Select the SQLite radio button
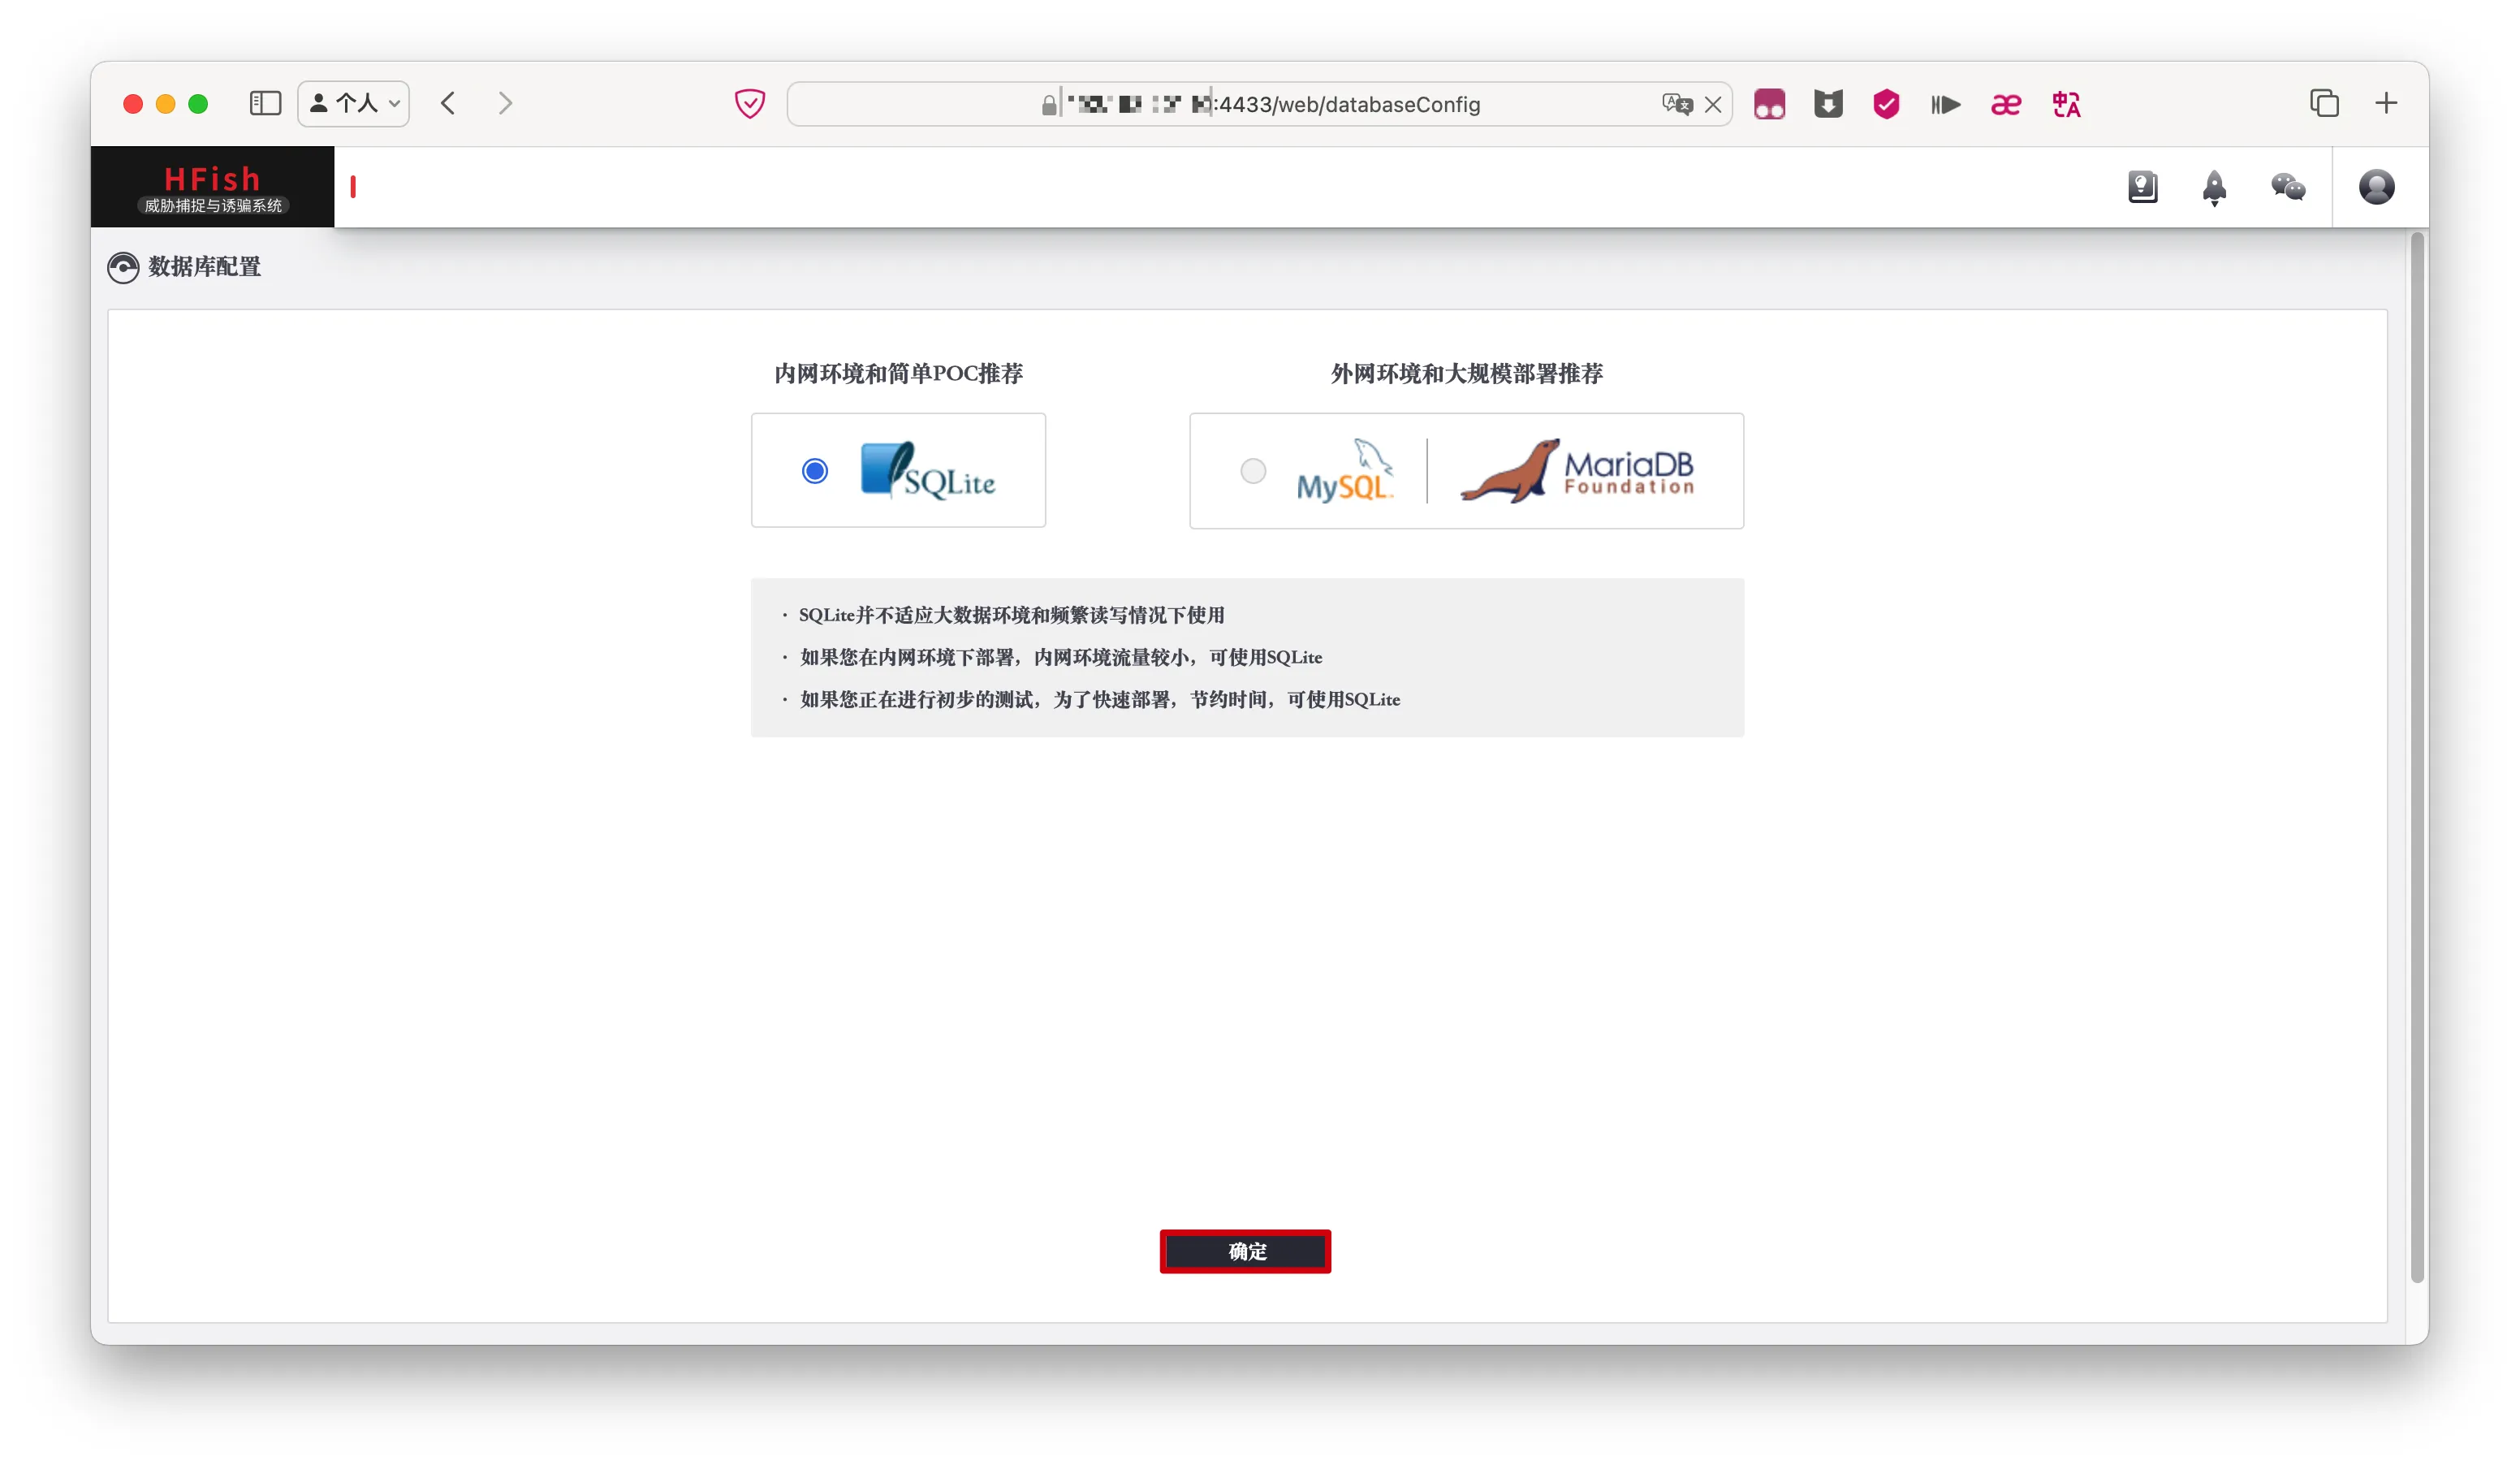This screenshot has width=2520, height=1465. click(814, 470)
